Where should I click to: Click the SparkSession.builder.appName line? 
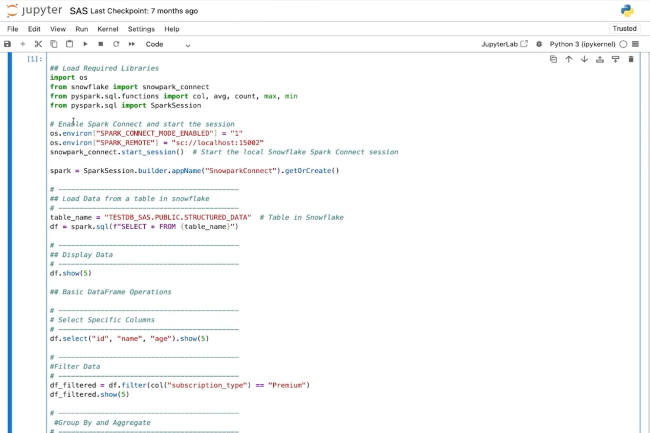click(194, 171)
